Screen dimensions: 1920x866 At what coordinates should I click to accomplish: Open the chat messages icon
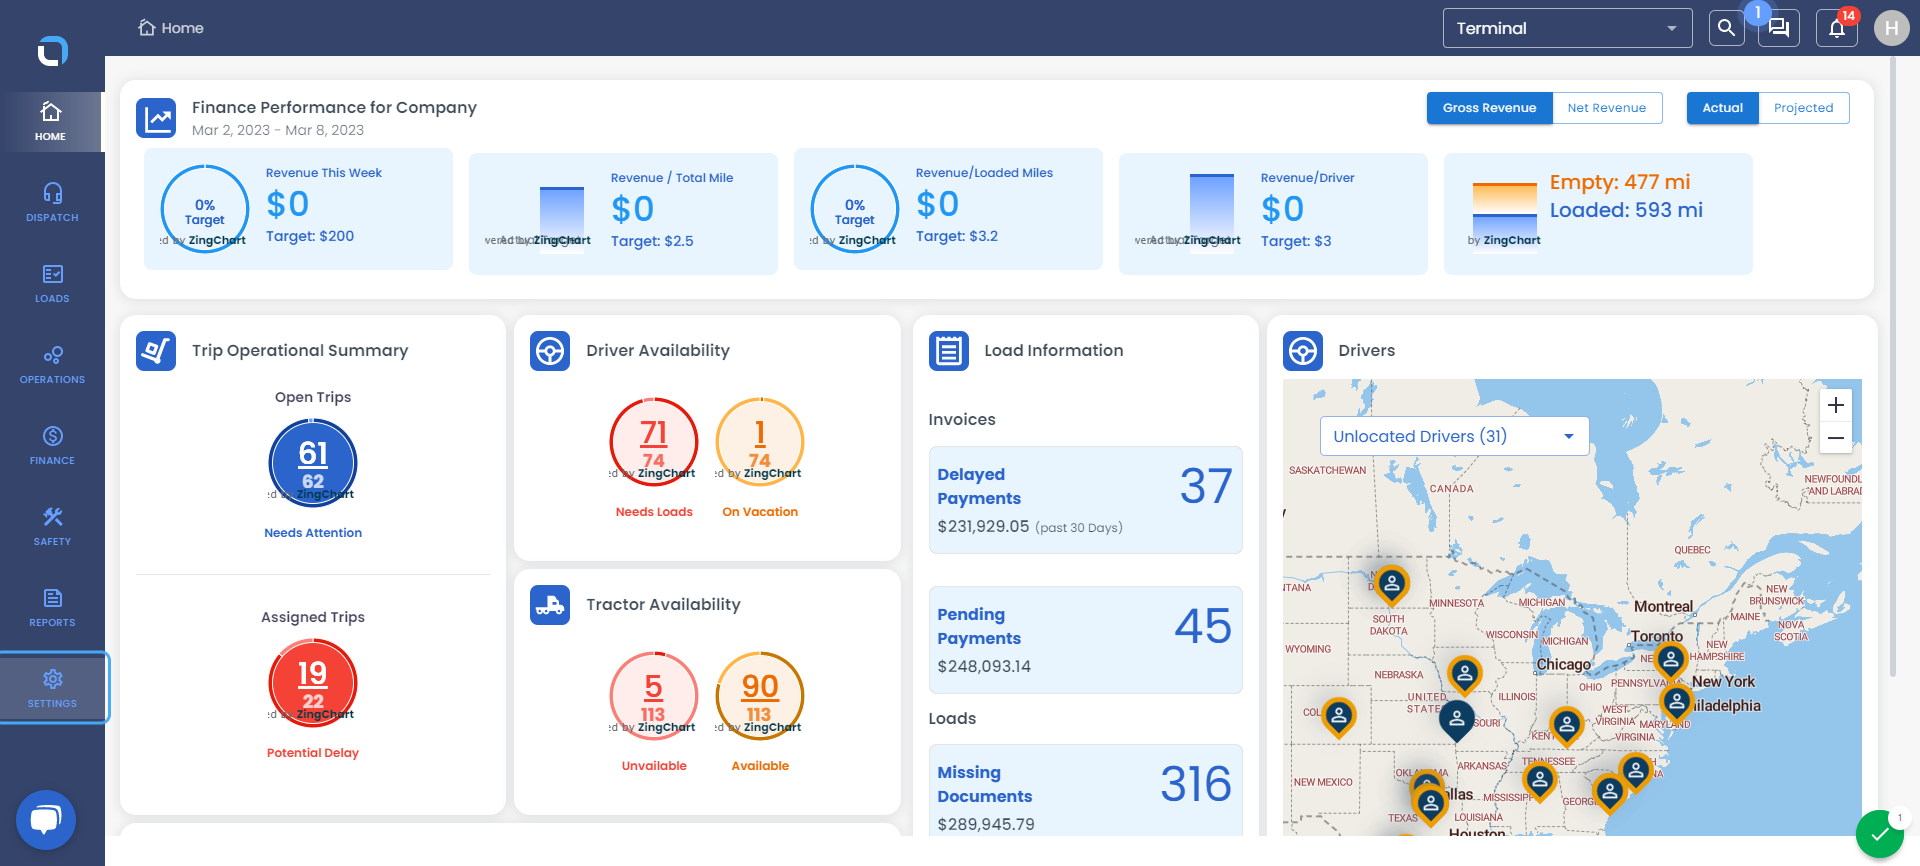point(1779,28)
